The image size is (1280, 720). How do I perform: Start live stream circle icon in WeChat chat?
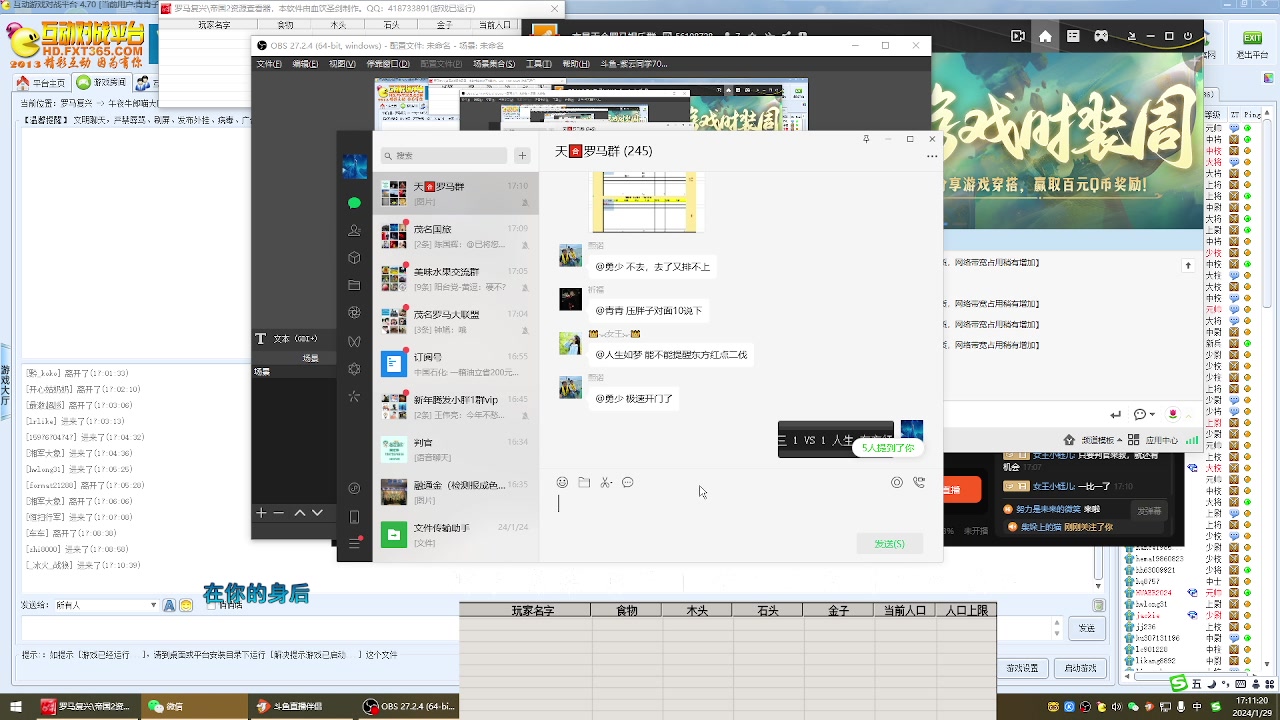(896, 482)
